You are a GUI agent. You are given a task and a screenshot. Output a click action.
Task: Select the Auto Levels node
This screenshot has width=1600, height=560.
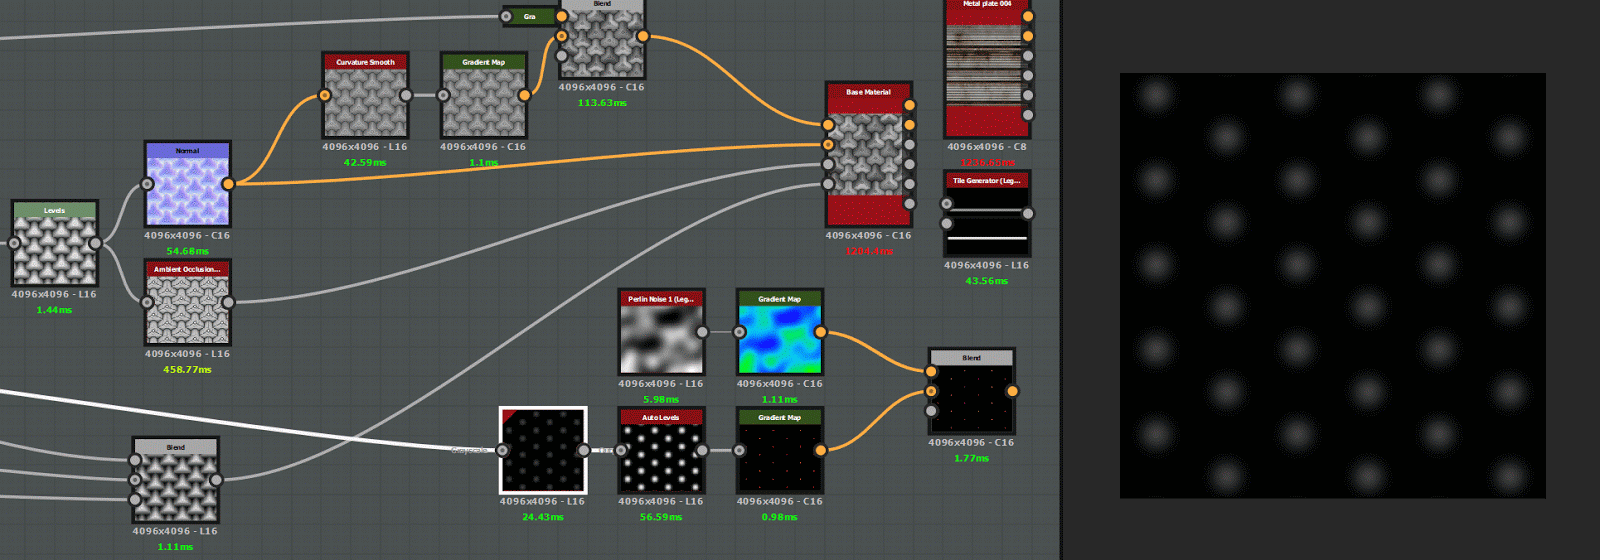pyautogui.click(x=661, y=450)
